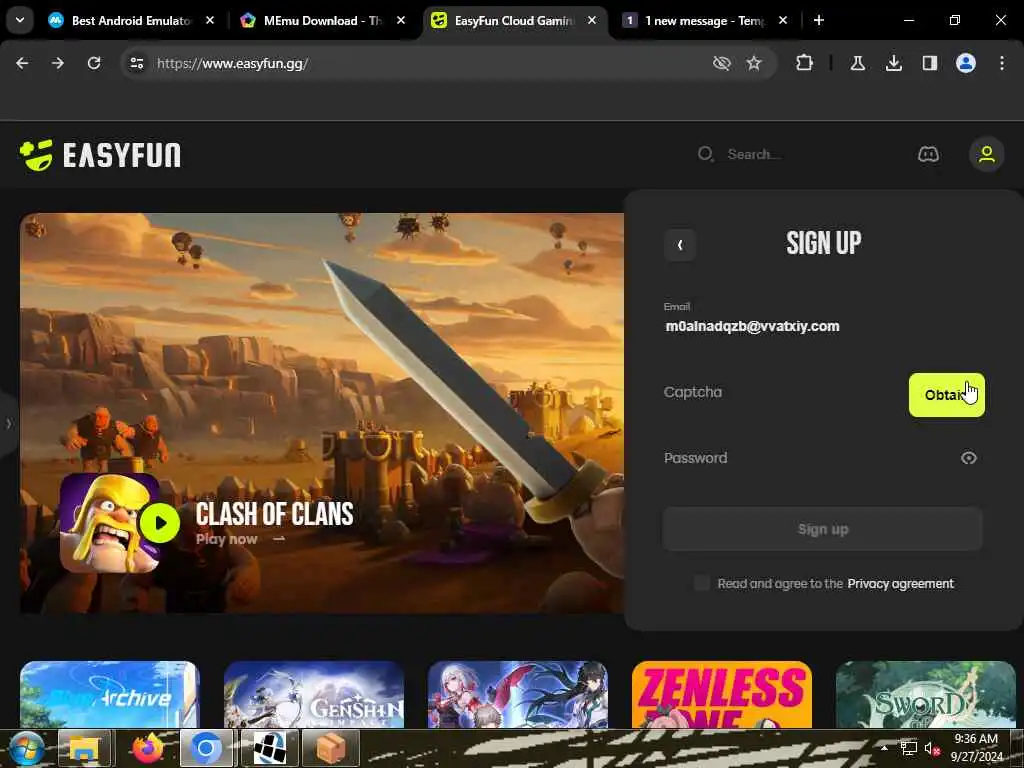Click the network tray icon
Screen dimensions: 1024x768
908,749
